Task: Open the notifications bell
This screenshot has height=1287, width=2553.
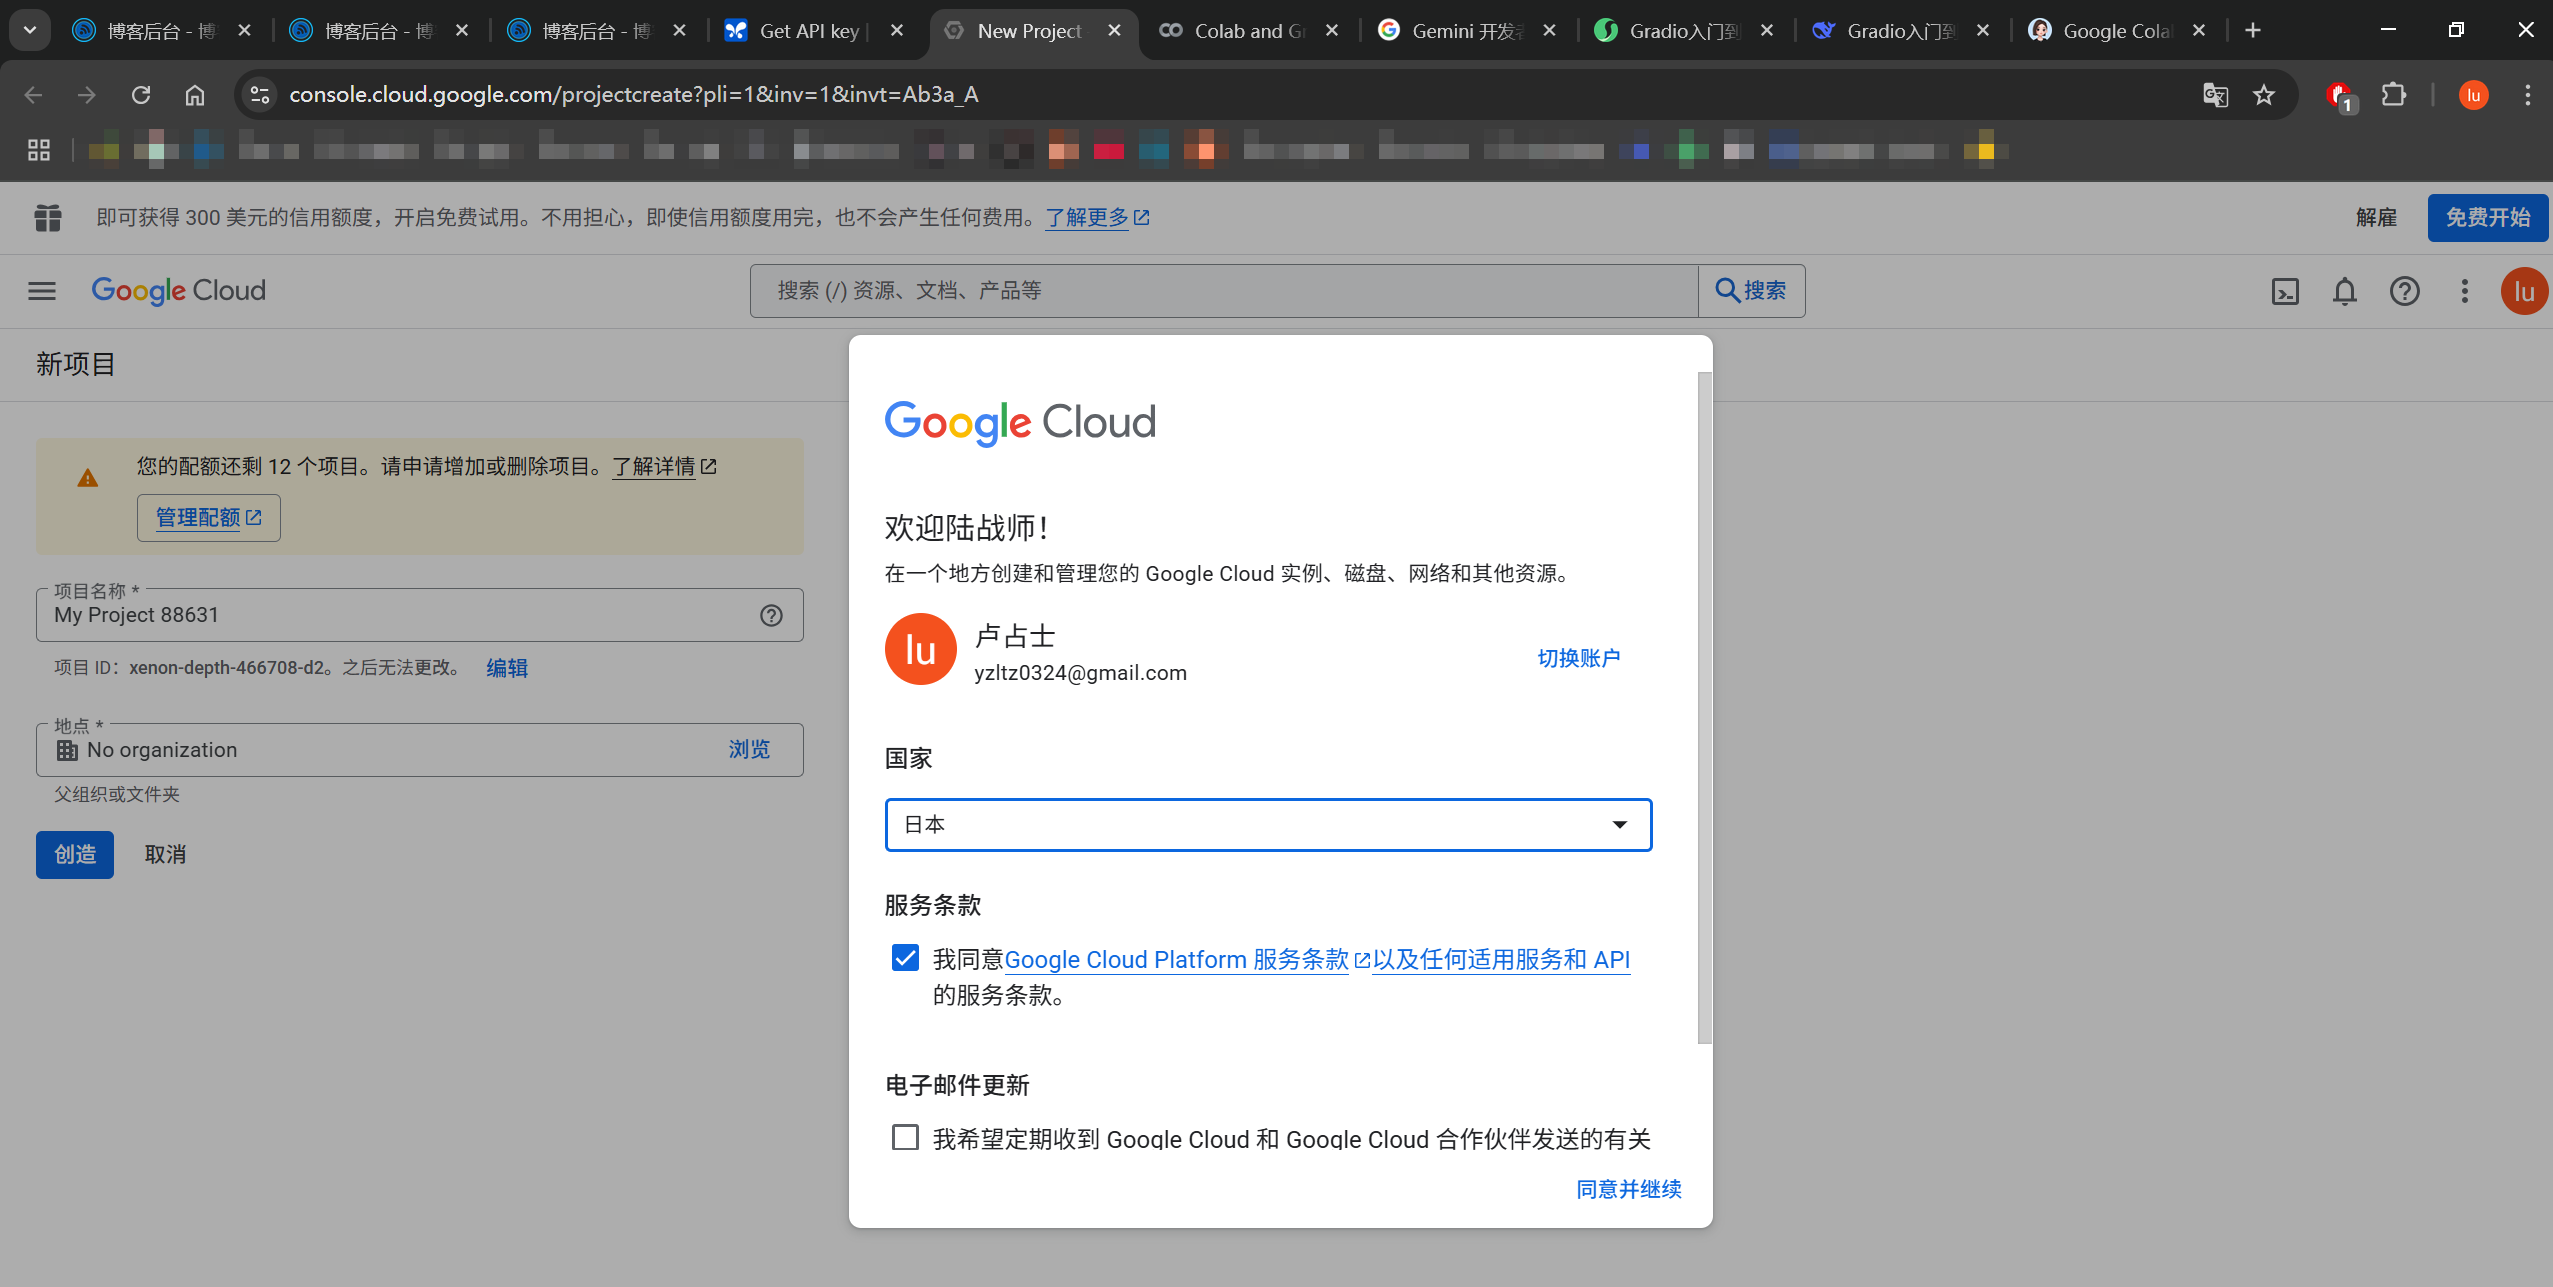Action: point(2345,291)
